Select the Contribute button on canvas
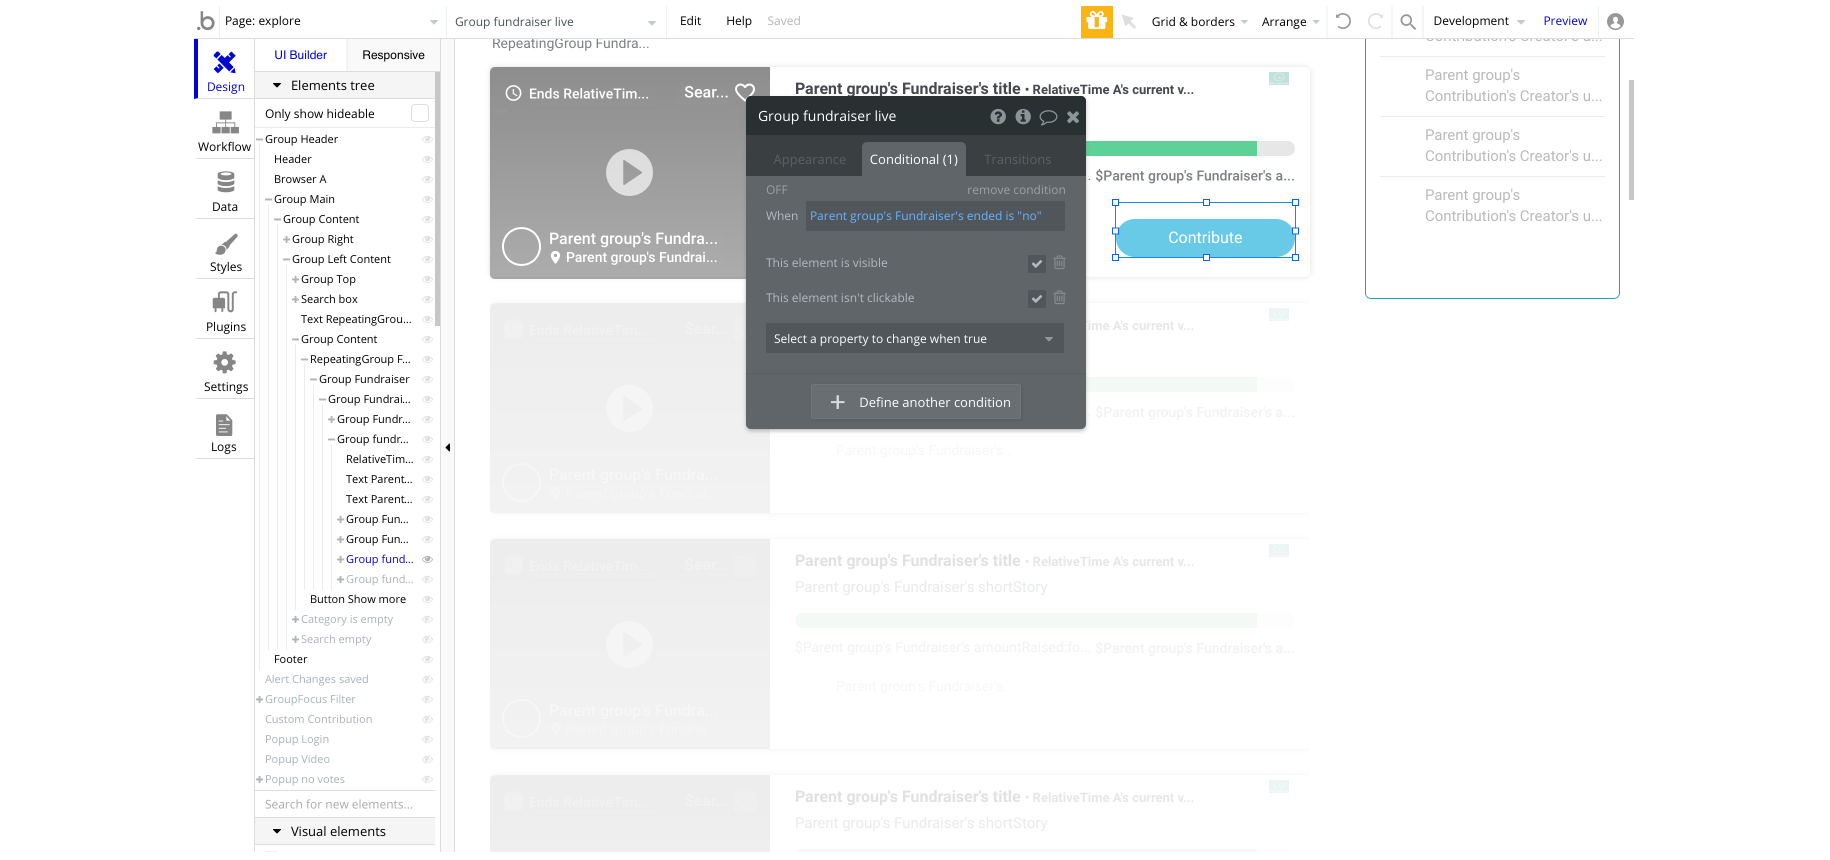1830x860 pixels. click(1205, 238)
